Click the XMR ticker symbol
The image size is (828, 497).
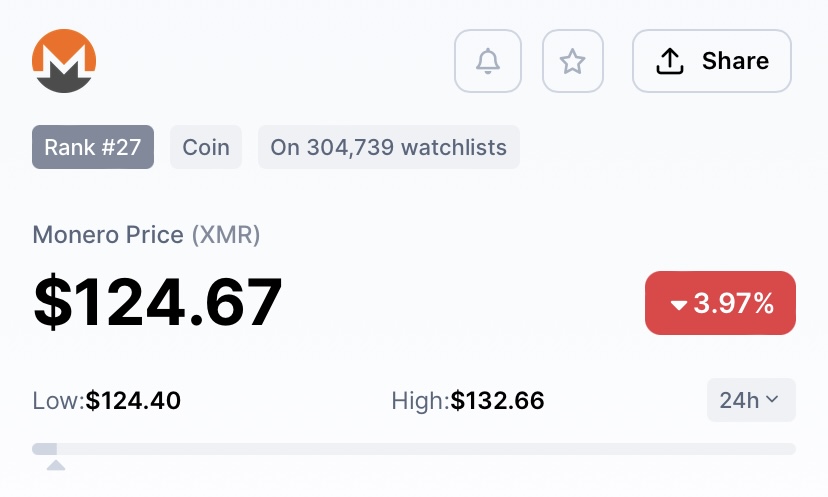(x=225, y=235)
